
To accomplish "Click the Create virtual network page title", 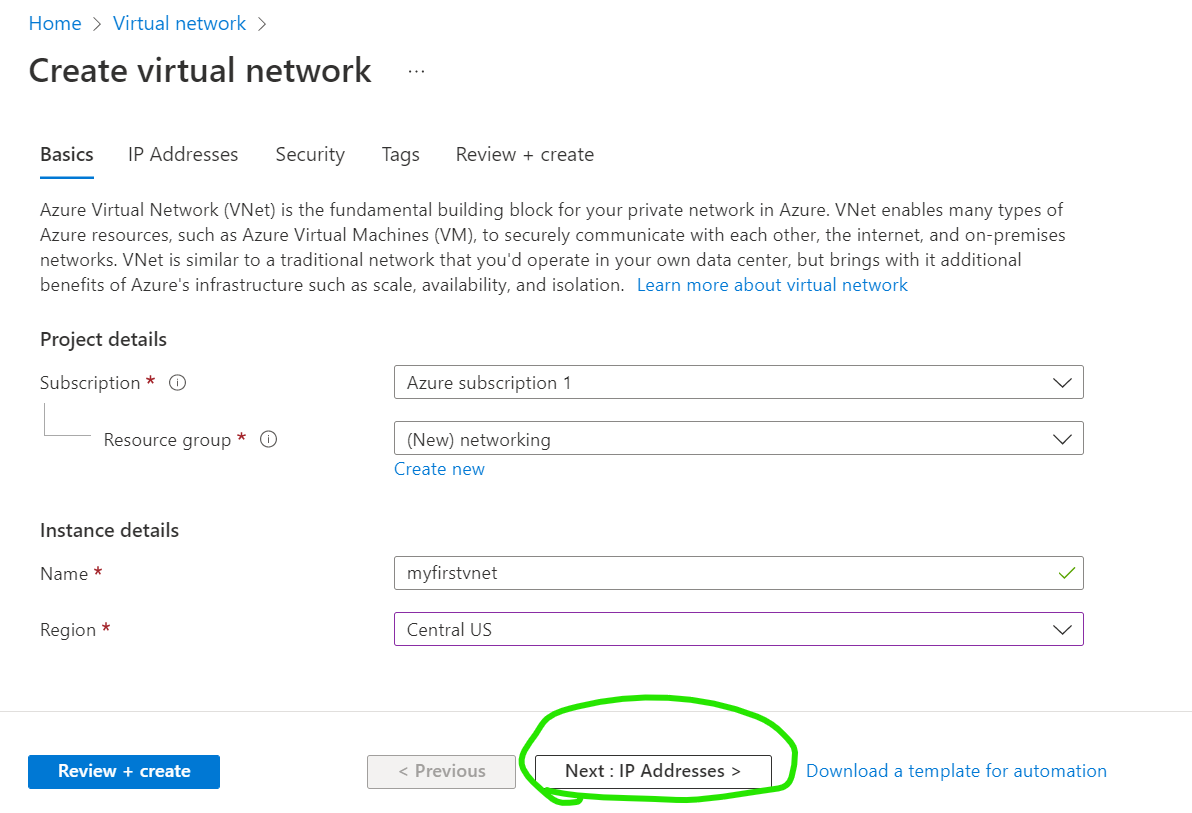I will (x=200, y=71).
